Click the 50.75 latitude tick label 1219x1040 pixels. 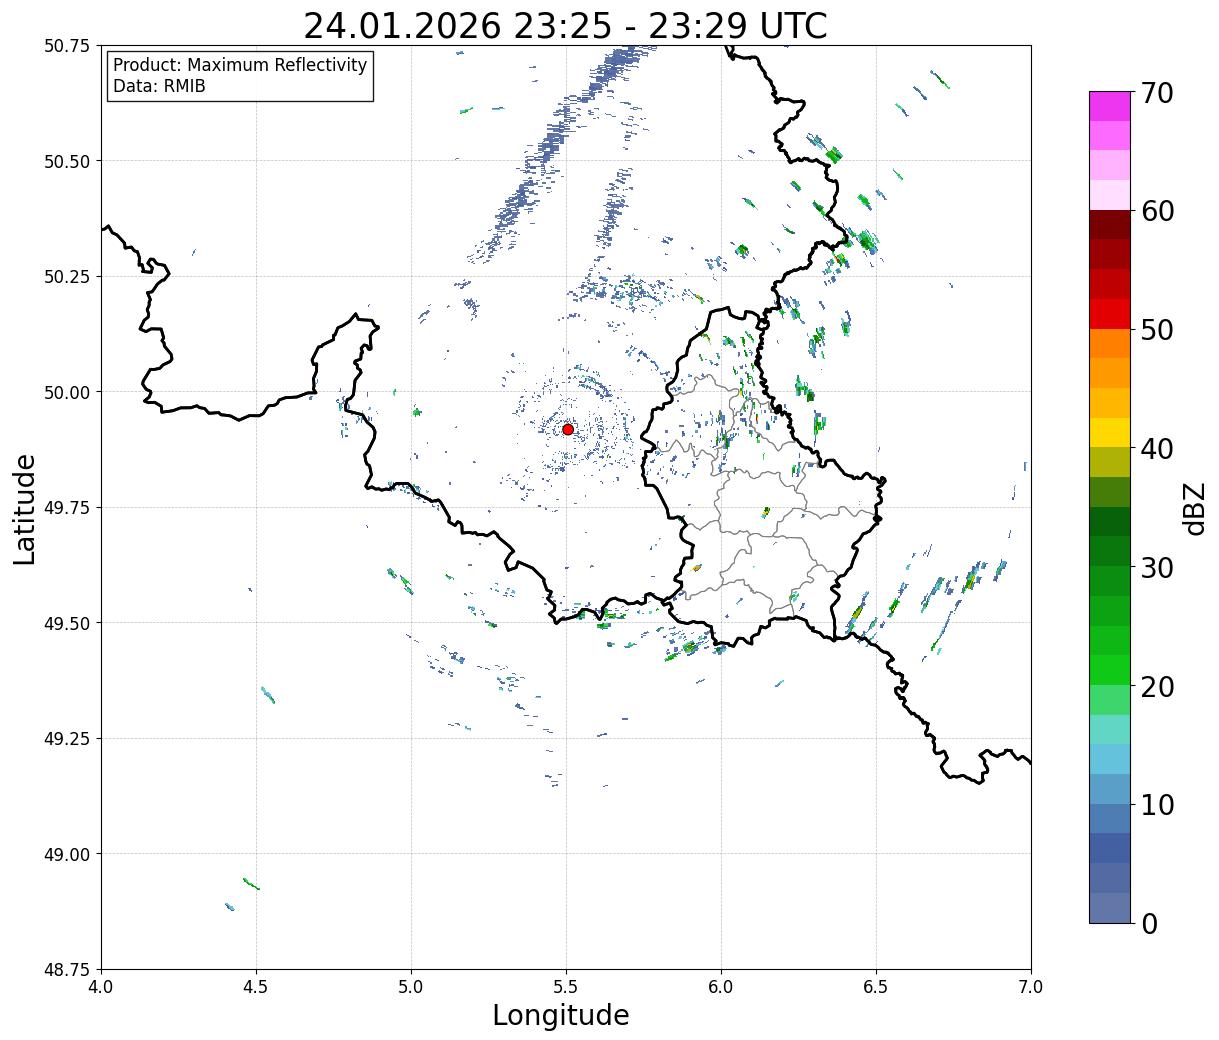click(66, 46)
